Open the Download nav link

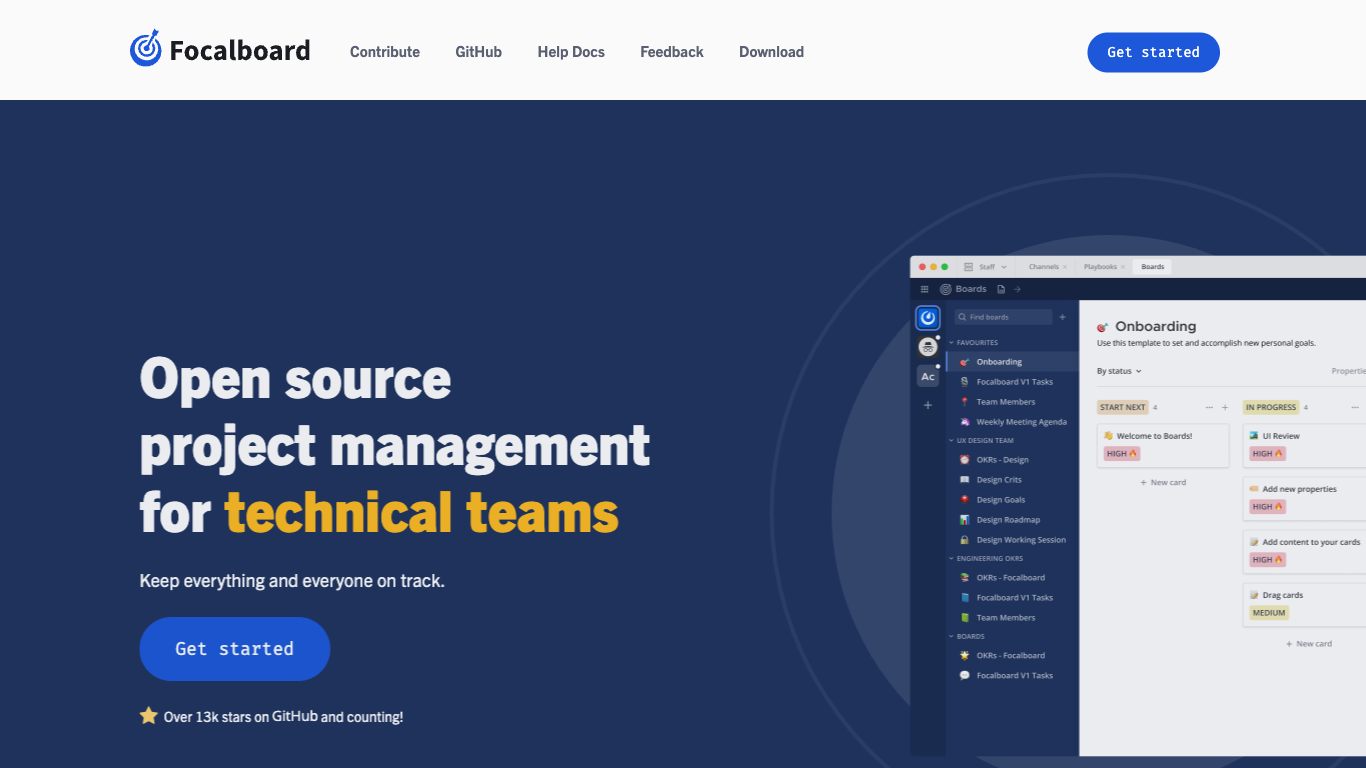(x=771, y=52)
